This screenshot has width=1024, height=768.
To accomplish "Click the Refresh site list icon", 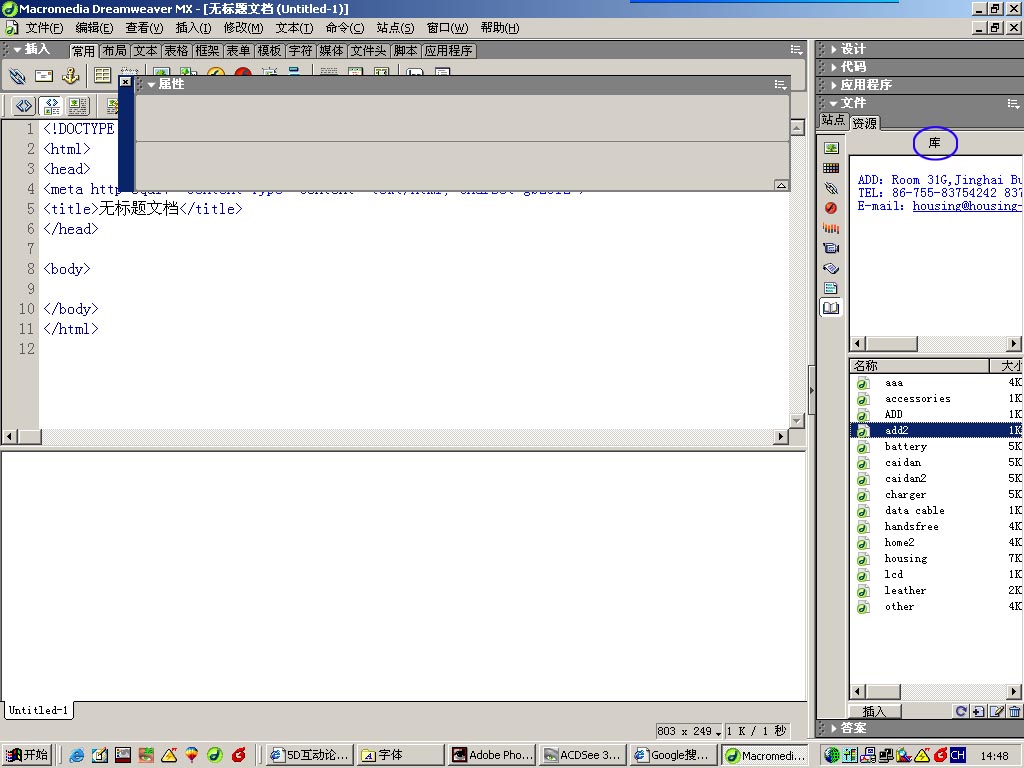I will 961,712.
